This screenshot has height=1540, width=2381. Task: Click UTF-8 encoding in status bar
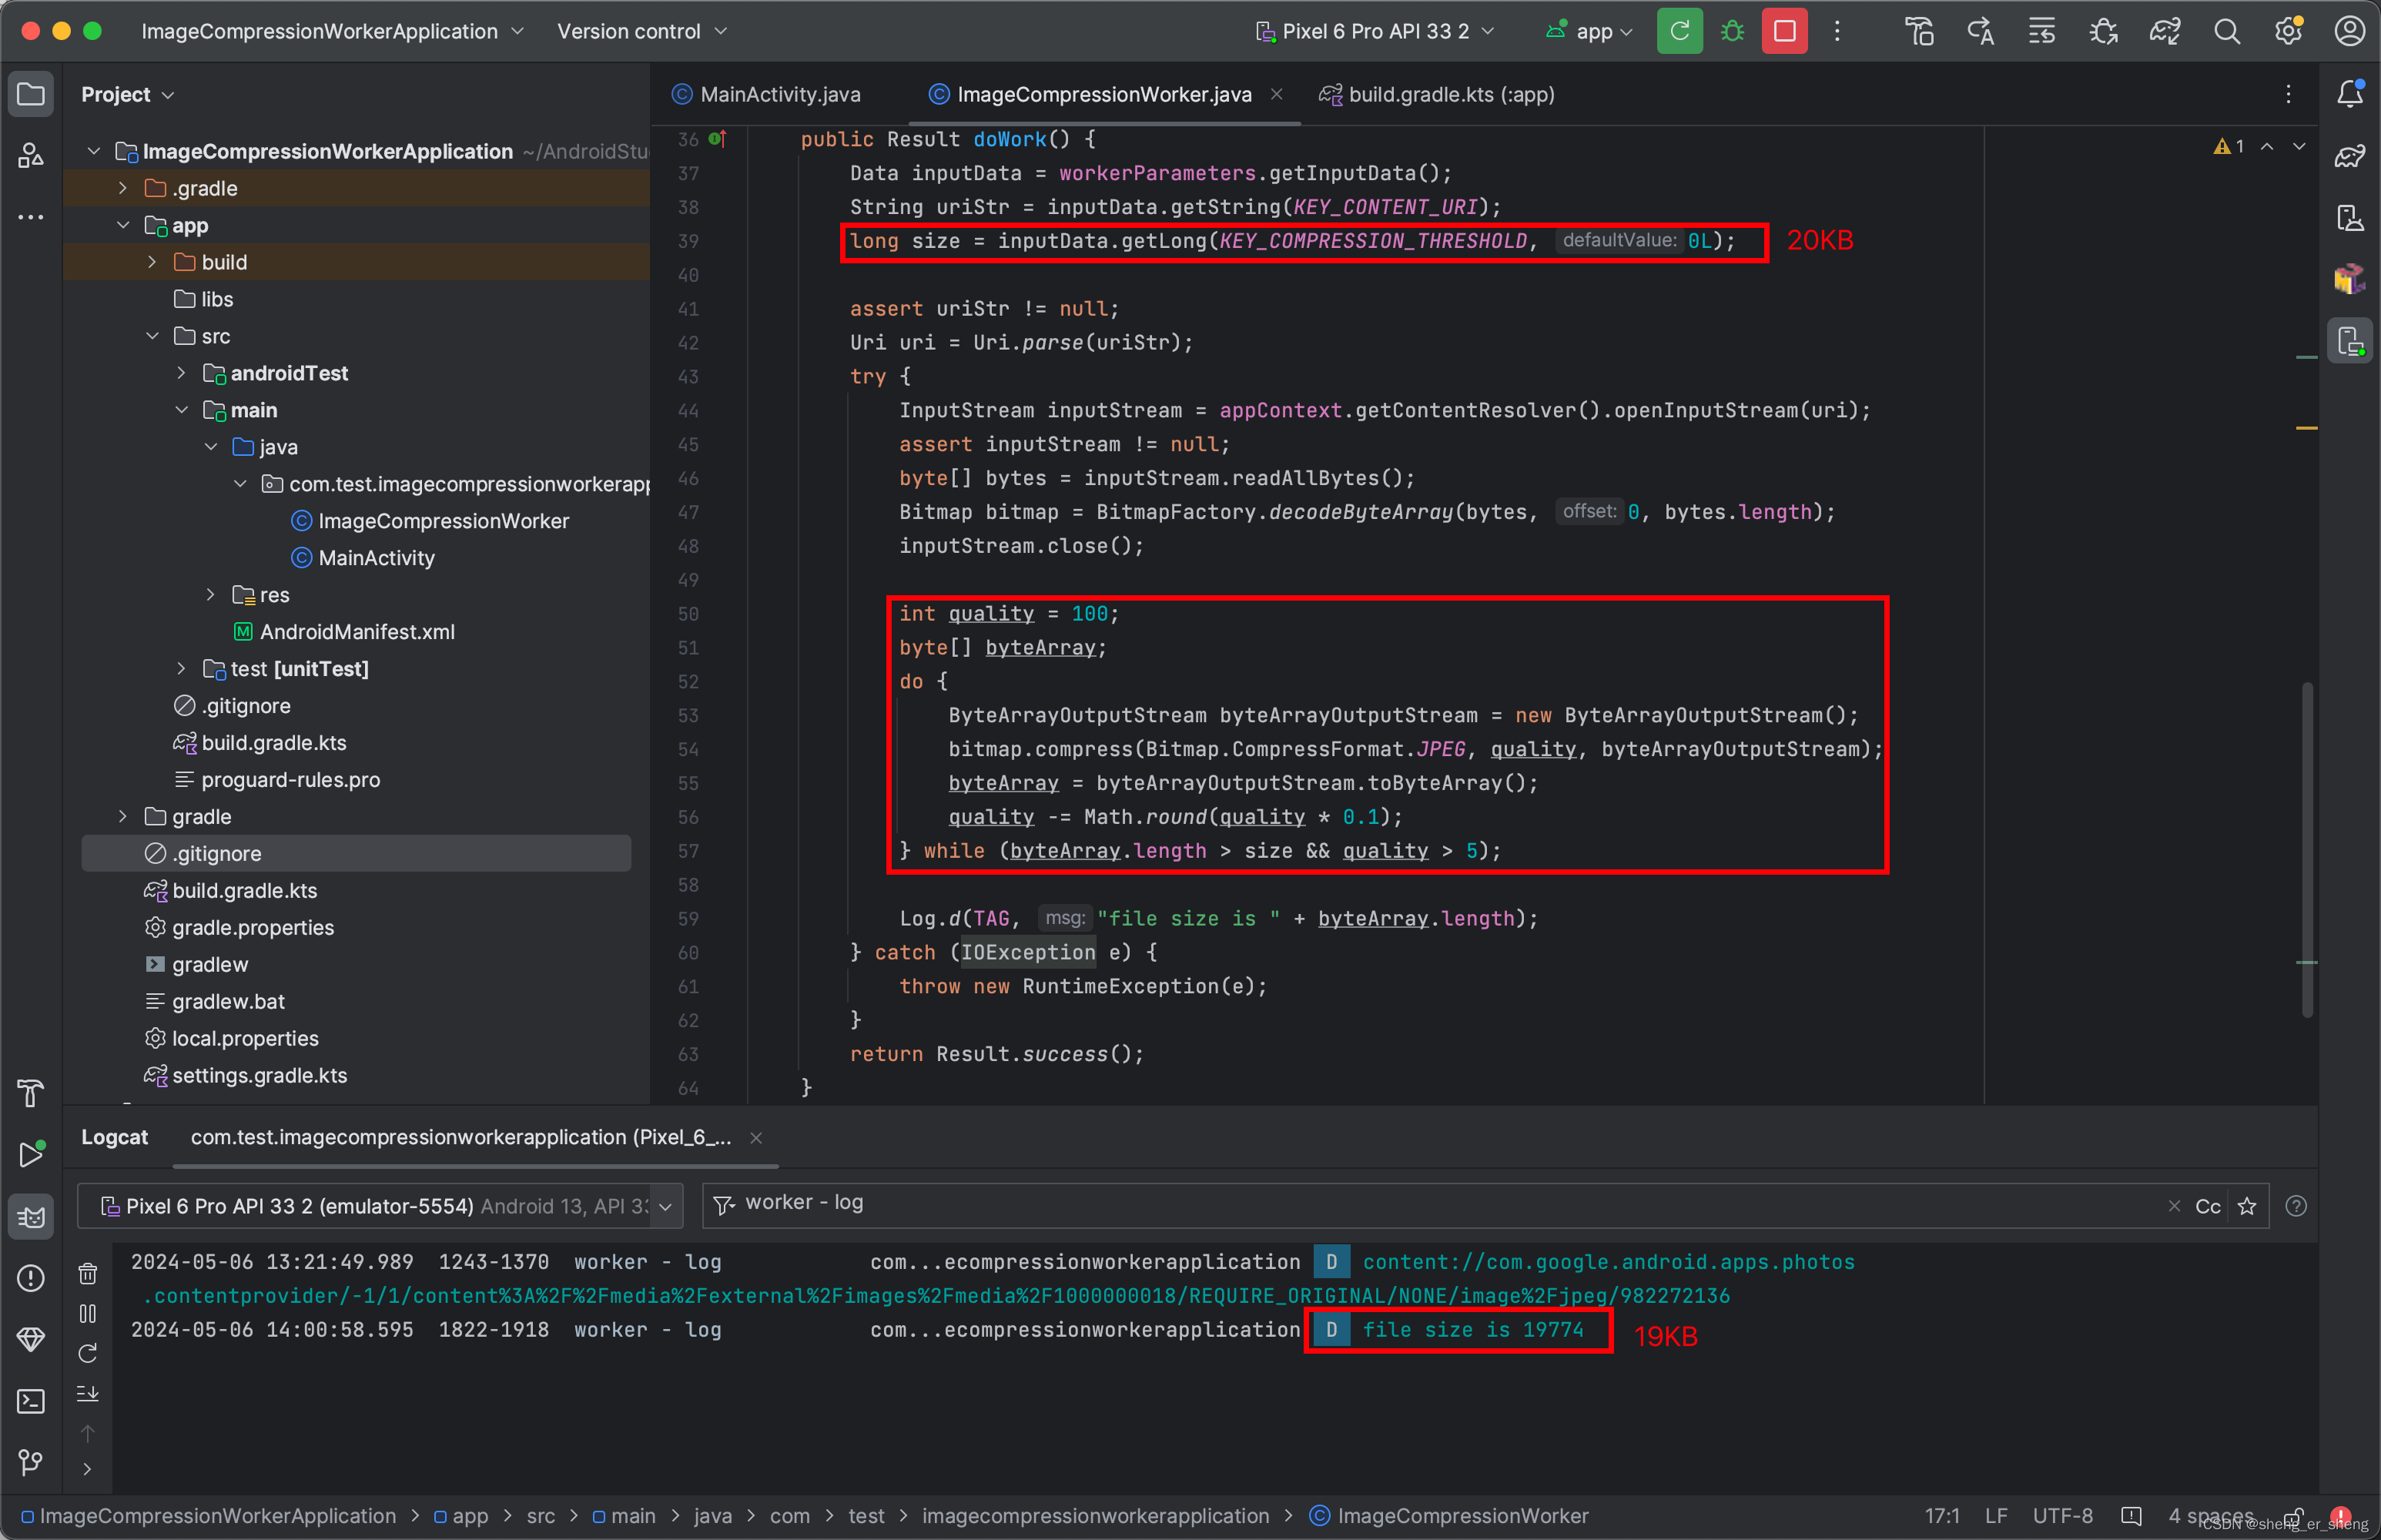coord(2062,1516)
